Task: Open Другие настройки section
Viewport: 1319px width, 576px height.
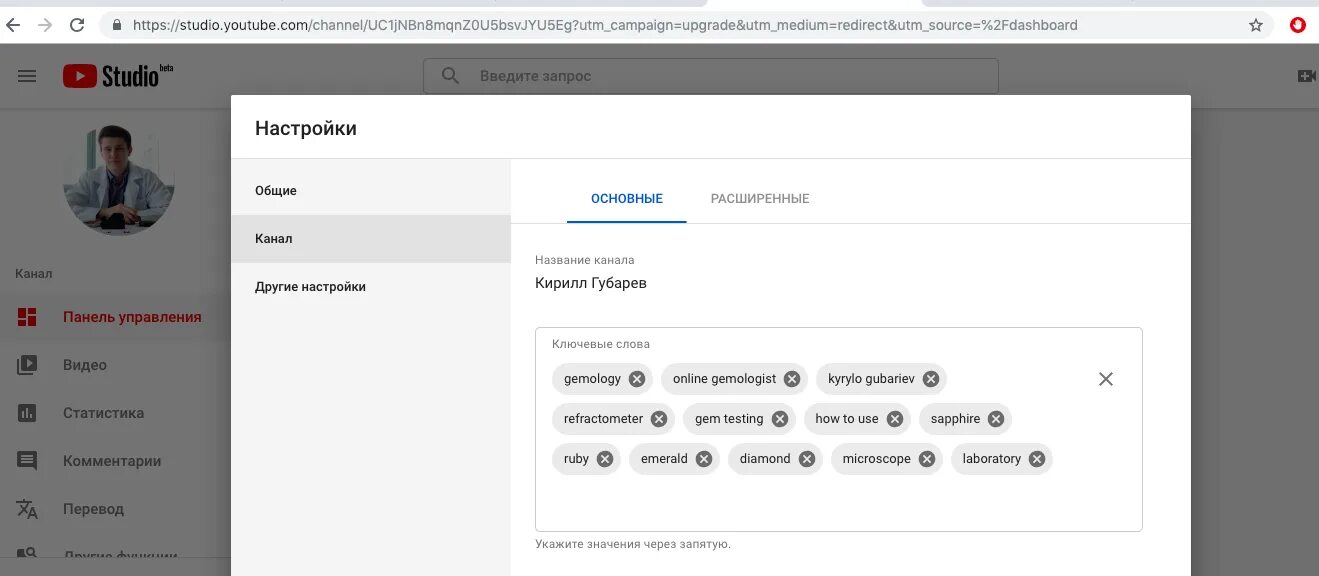Action: click(371, 287)
